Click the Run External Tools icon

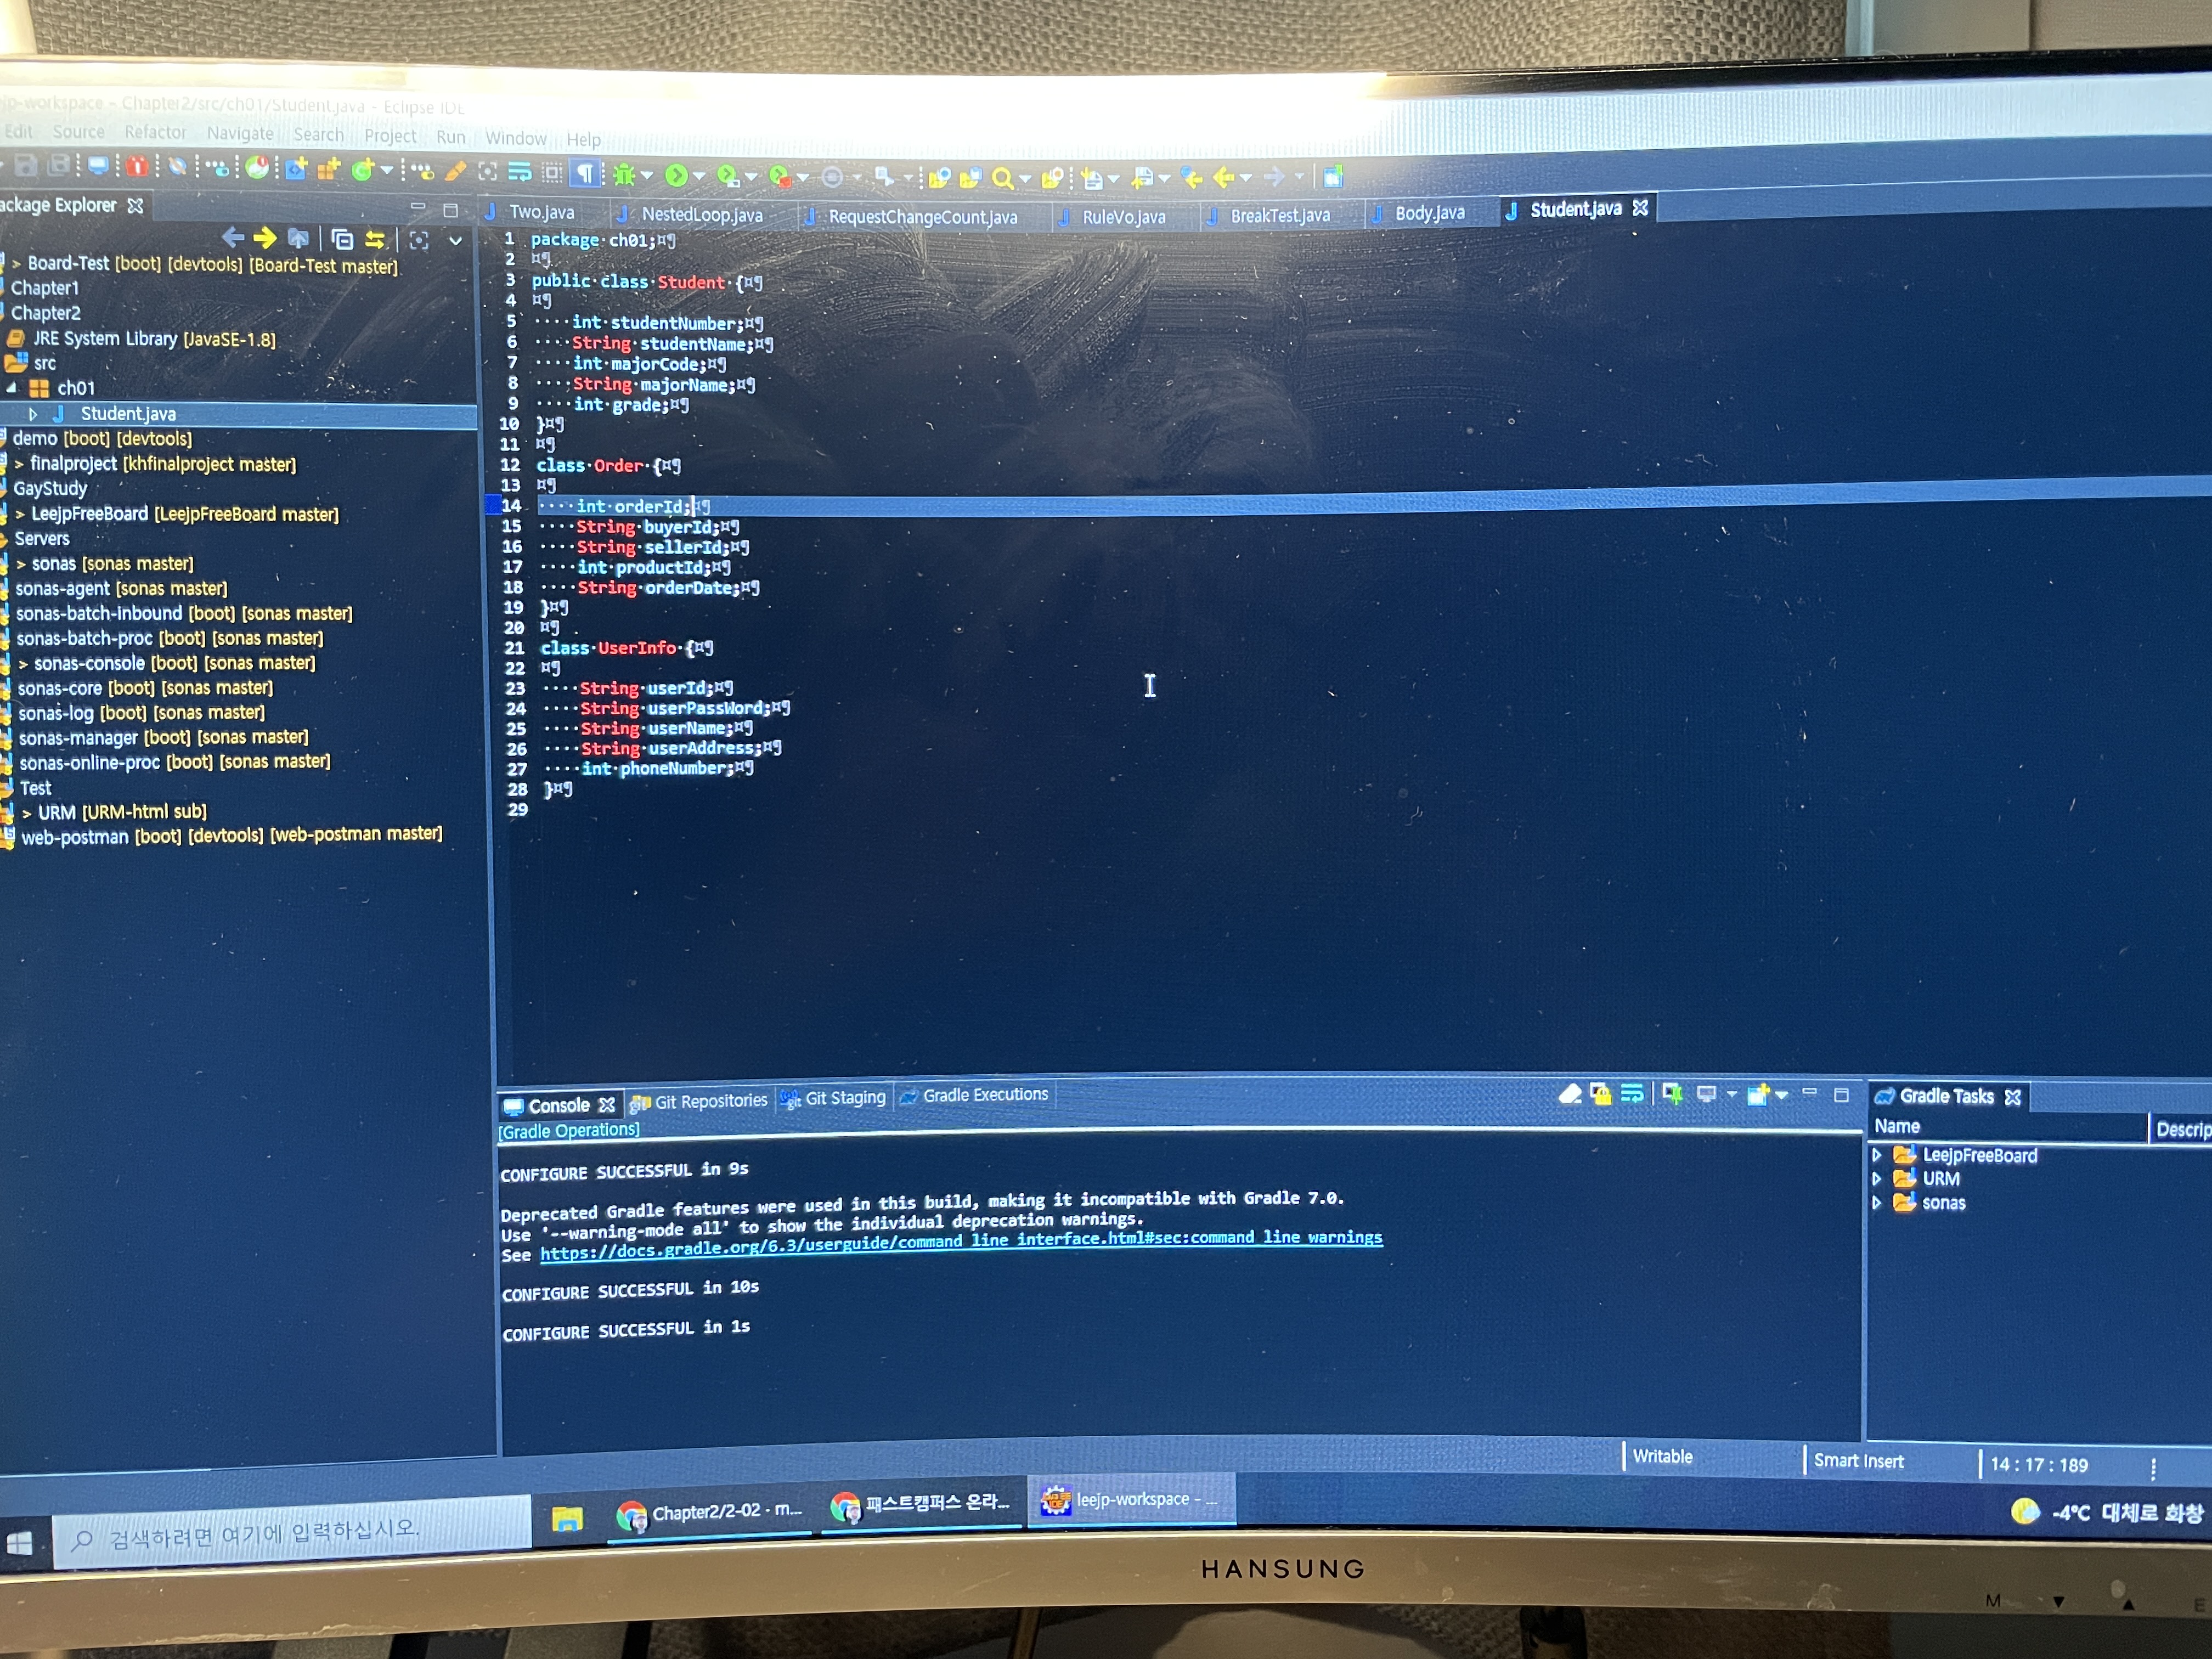pos(781,178)
